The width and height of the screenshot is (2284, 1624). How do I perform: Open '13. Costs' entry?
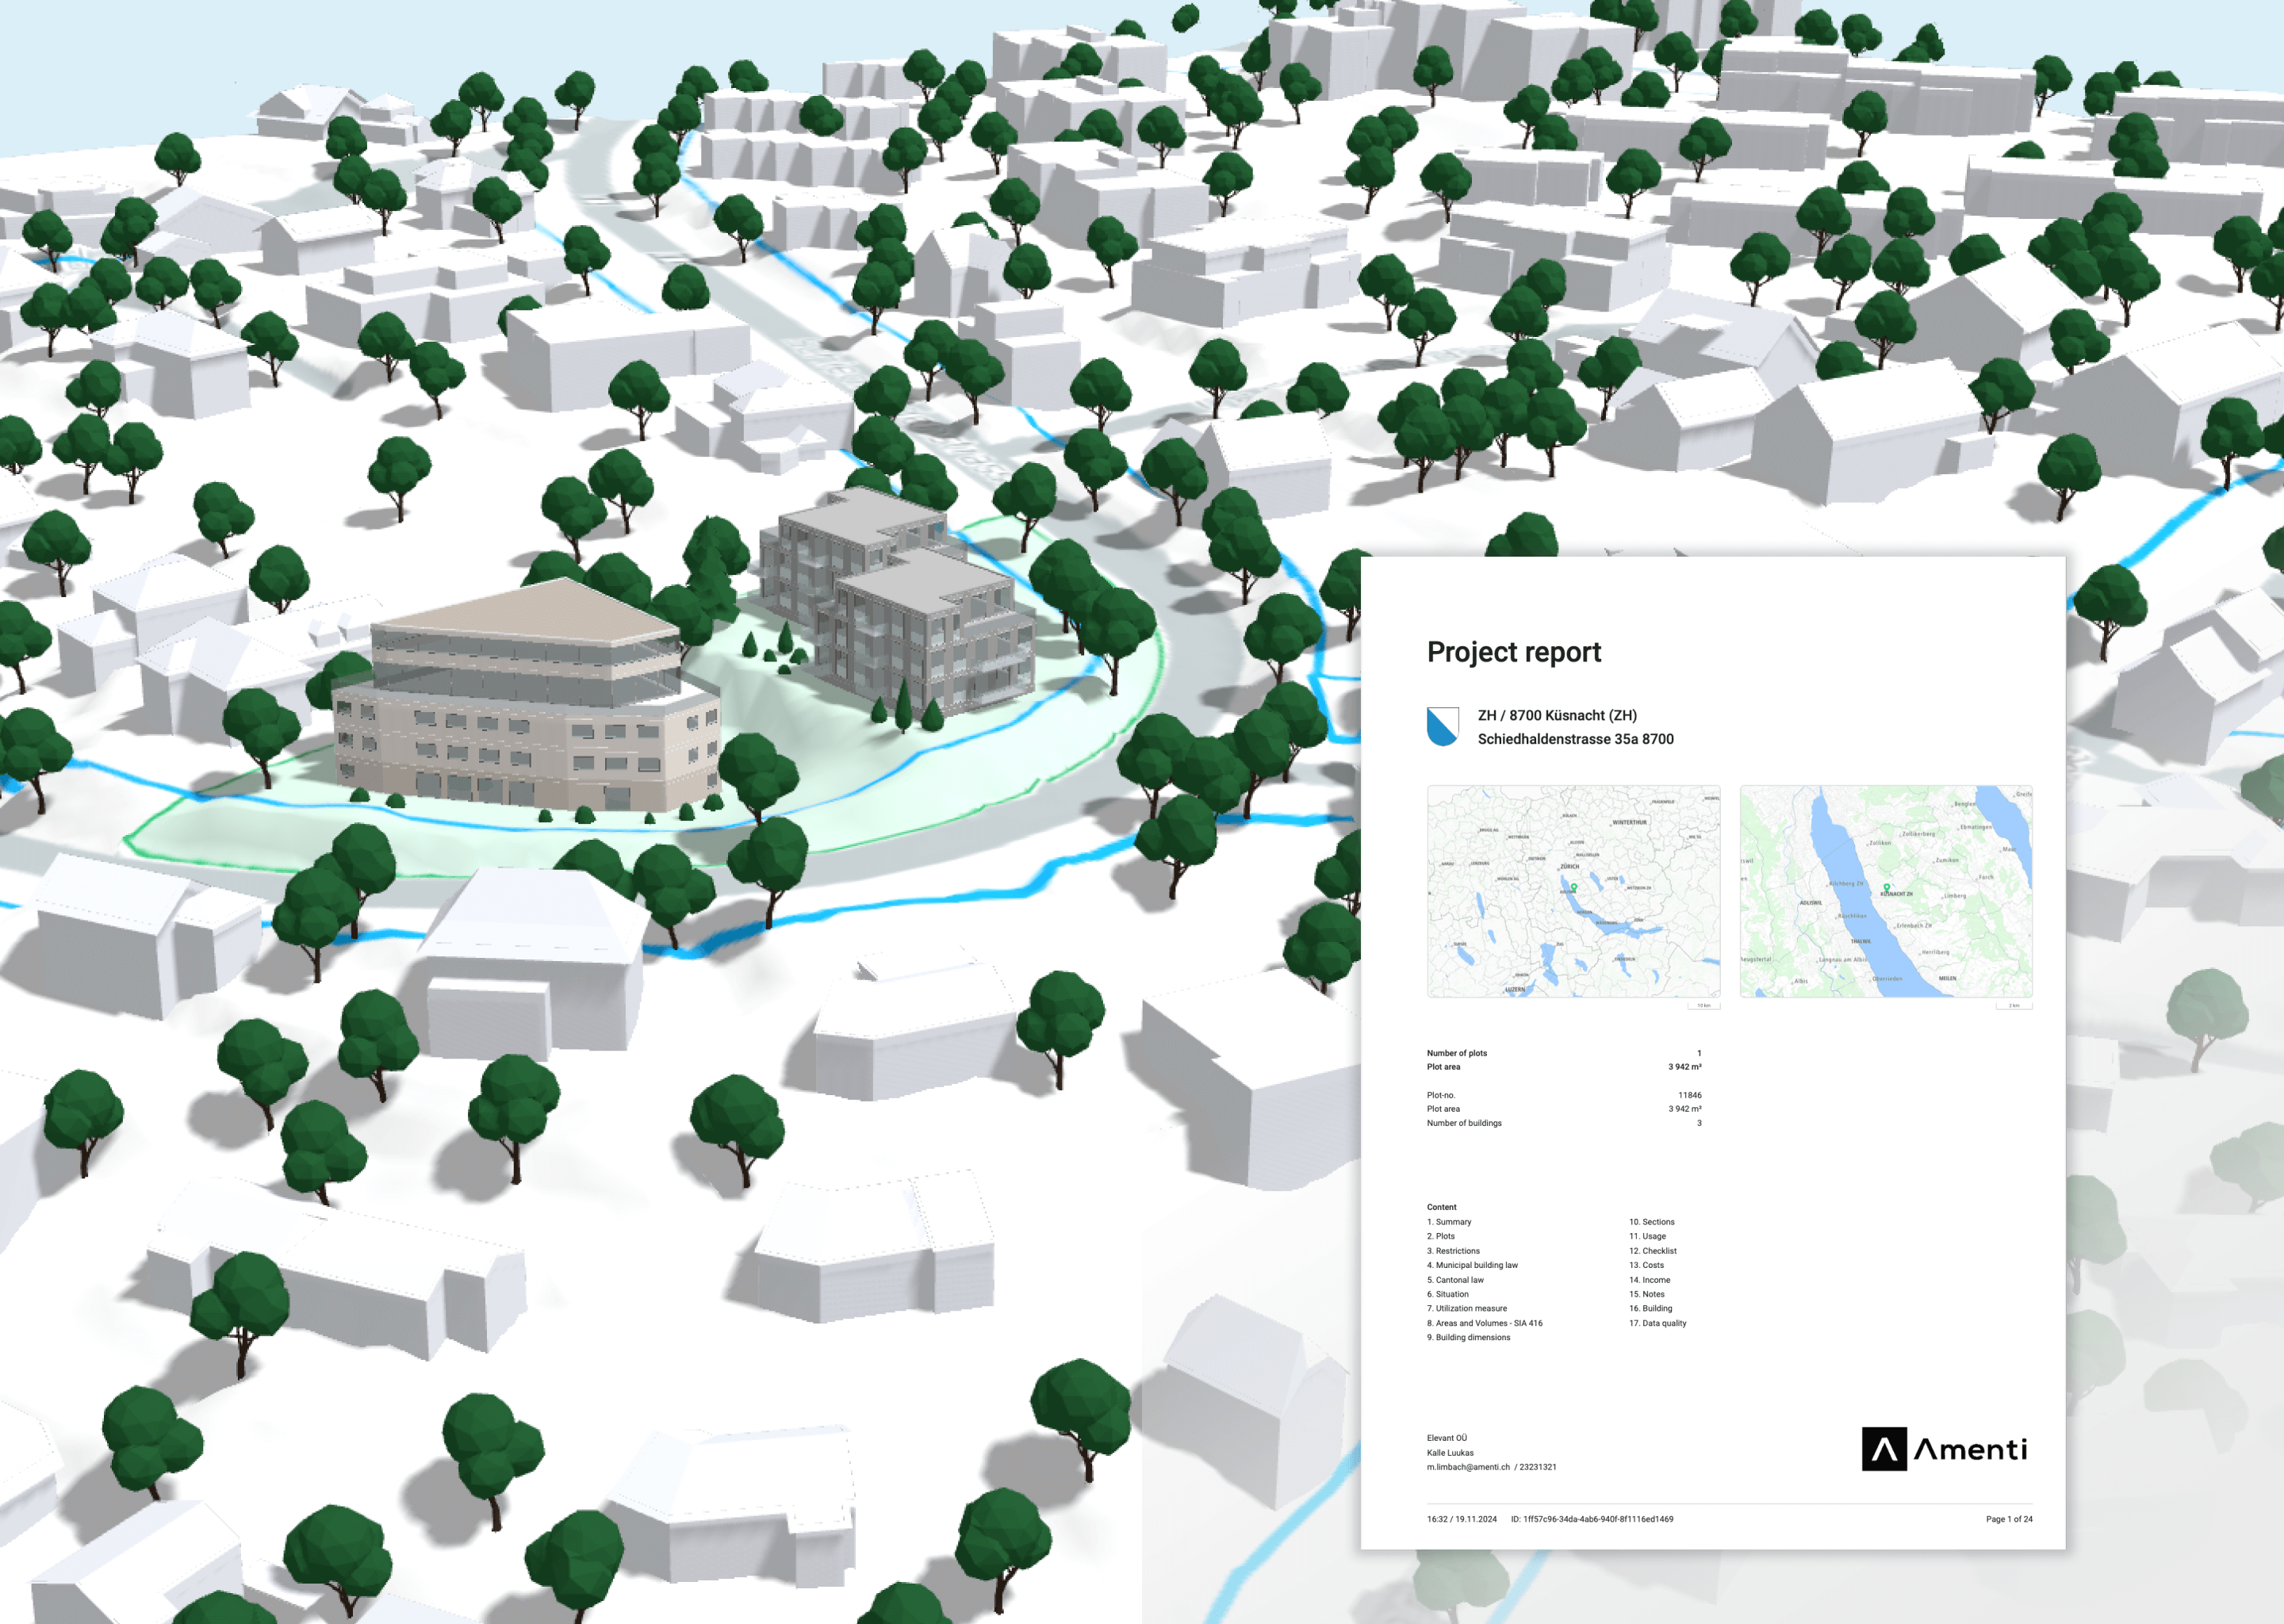pyautogui.click(x=1647, y=1265)
